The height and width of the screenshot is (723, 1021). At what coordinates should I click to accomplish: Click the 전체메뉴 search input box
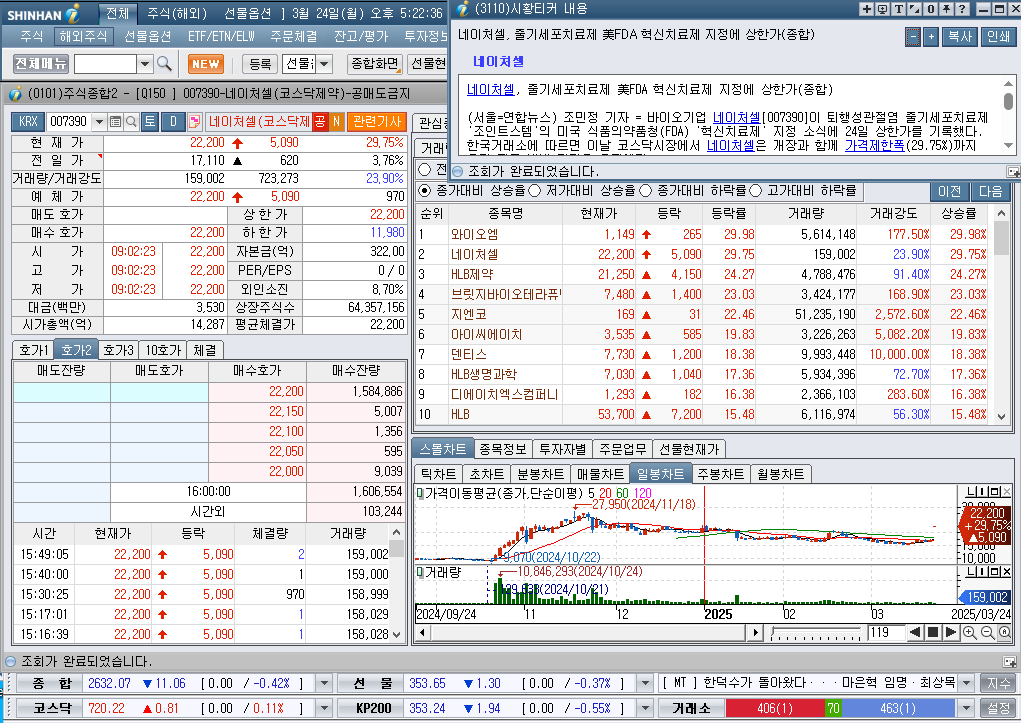[105, 64]
